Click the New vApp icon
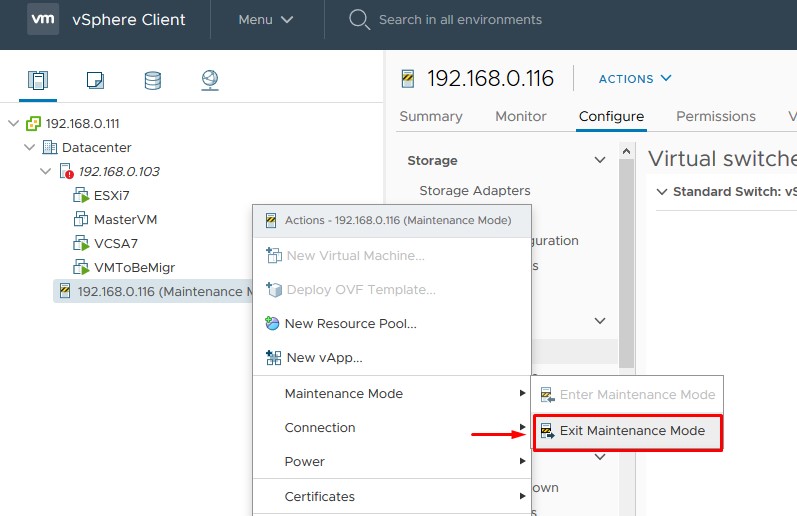 pyautogui.click(x=273, y=357)
